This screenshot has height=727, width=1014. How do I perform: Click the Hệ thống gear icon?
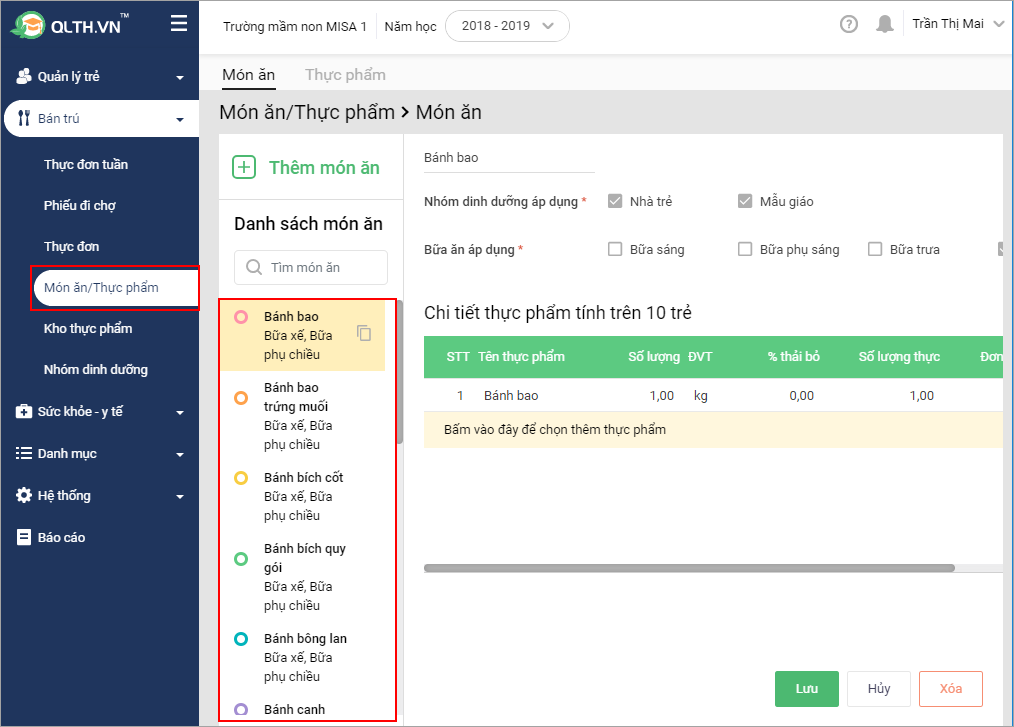pos(24,495)
